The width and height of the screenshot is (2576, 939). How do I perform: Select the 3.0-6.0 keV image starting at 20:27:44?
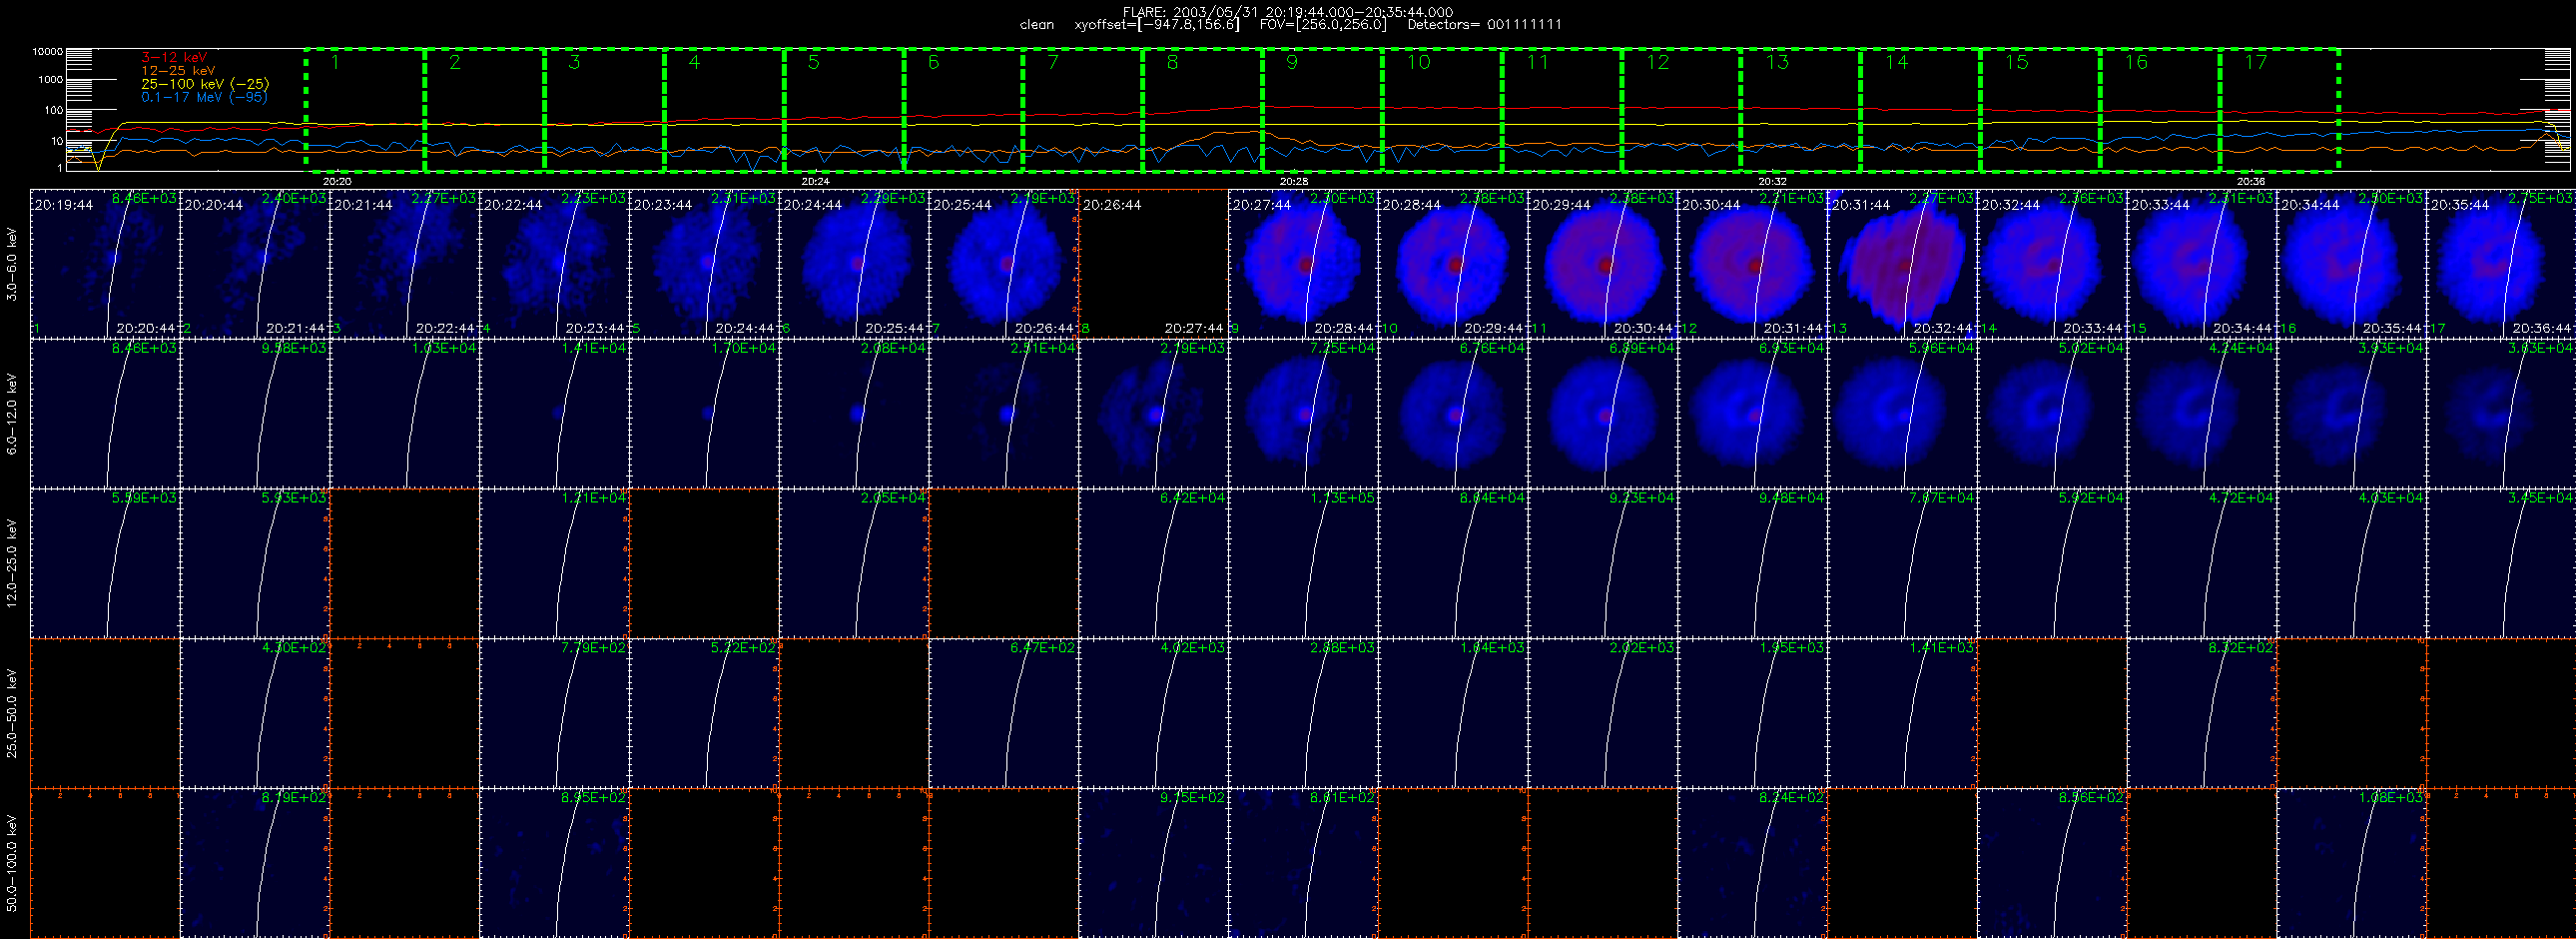[x=1304, y=264]
